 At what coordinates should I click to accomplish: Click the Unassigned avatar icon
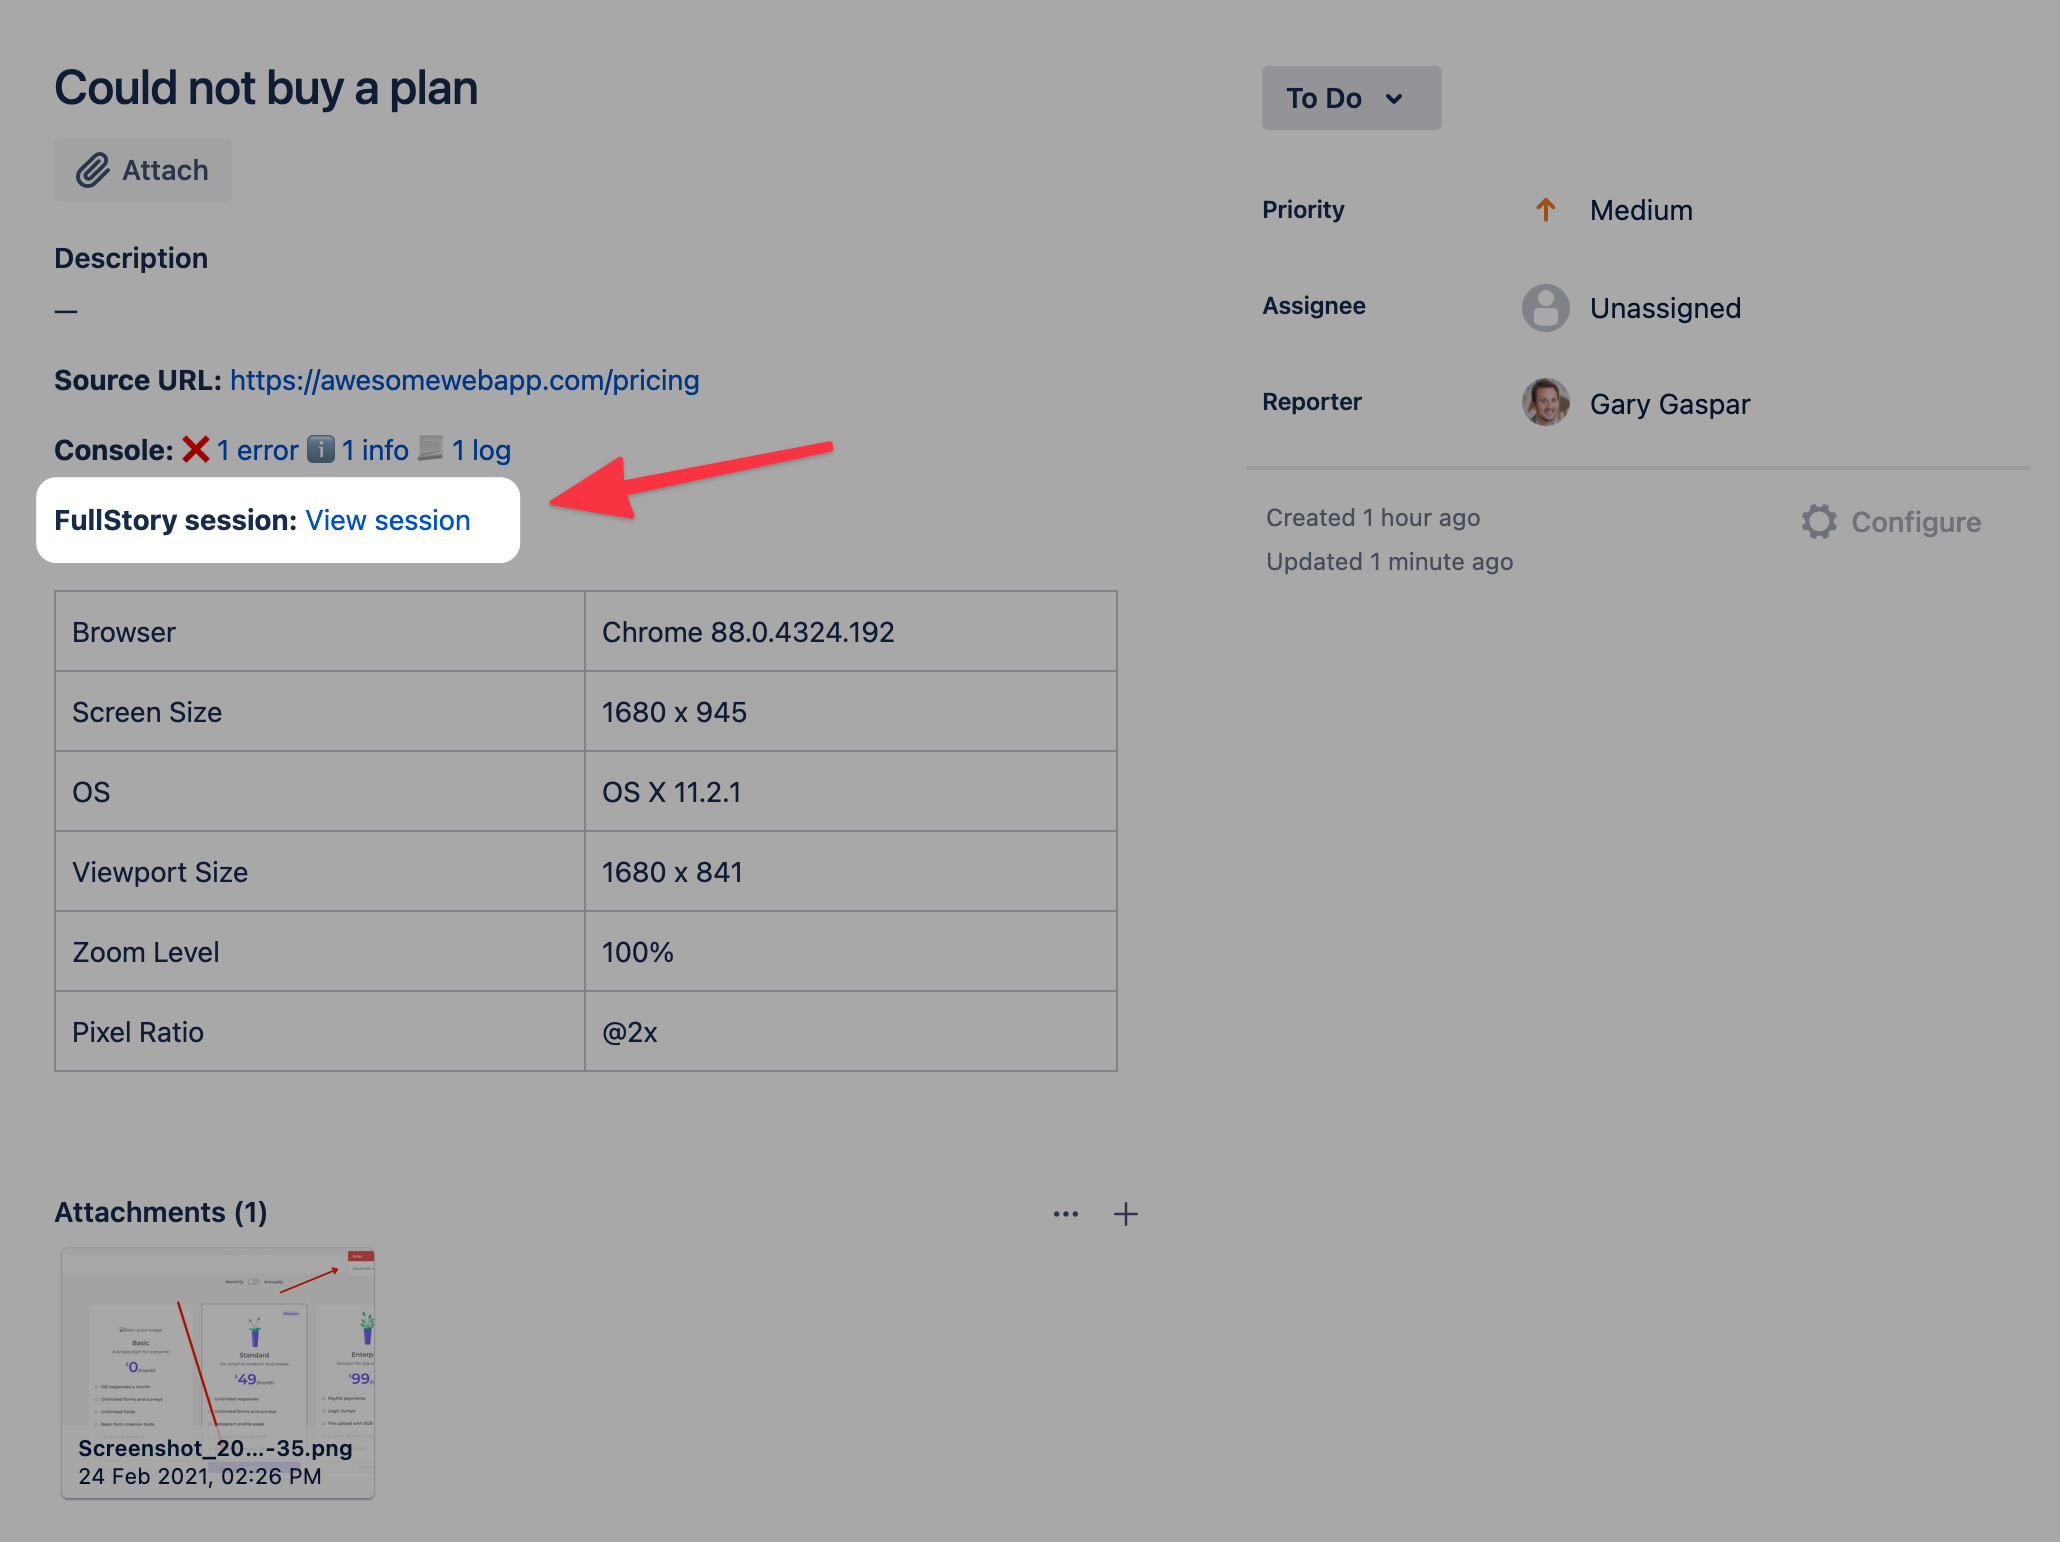1545,308
